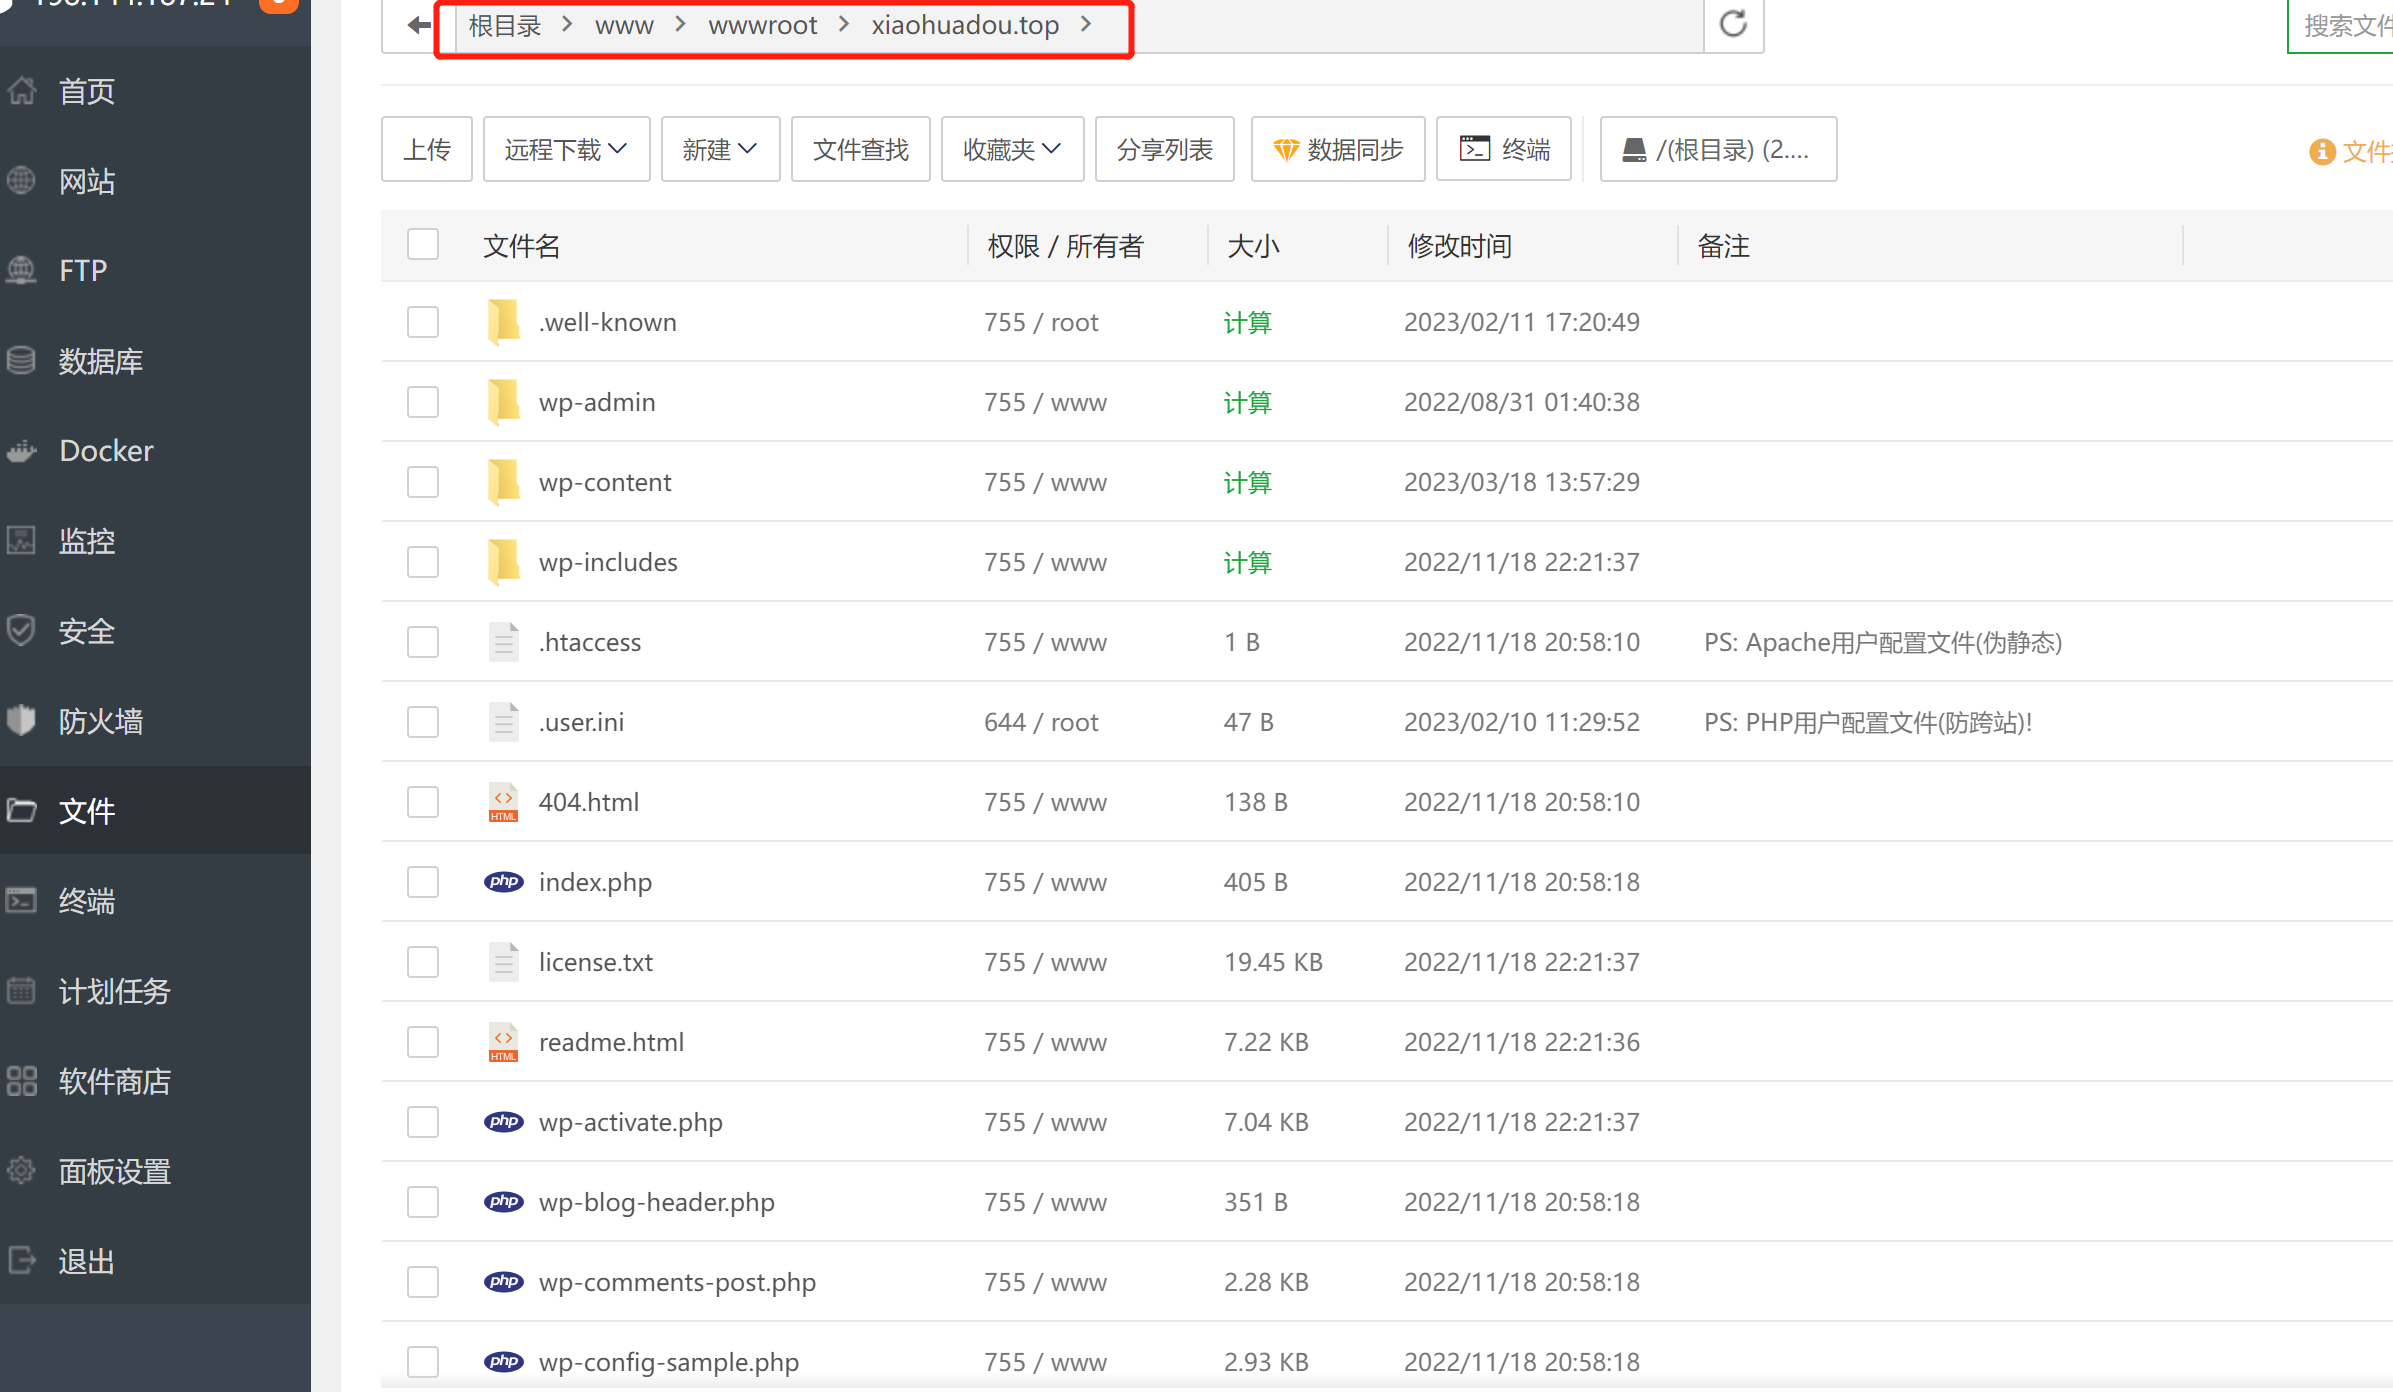Check the select-all checkbox in header

coord(423,245)
